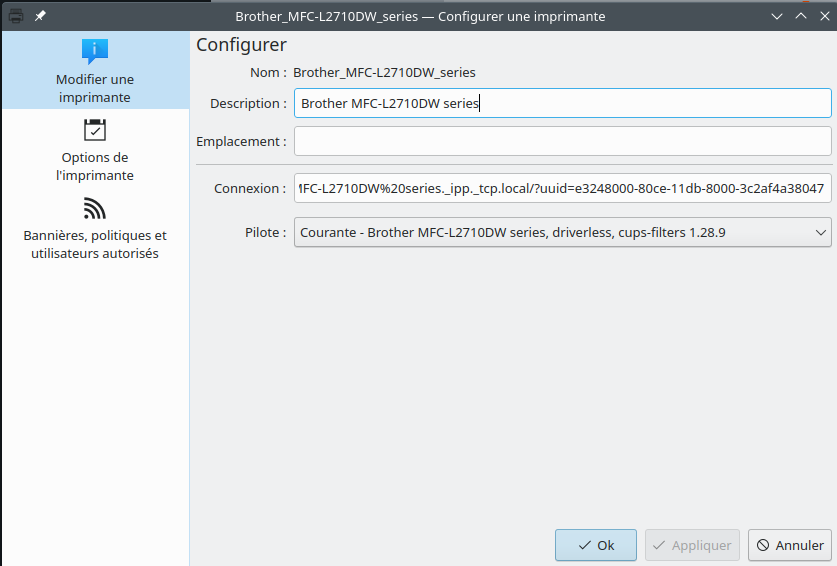Image resolution: width=837 pixels, height=566 pixels.
Task: Maximize the window with the up chevron
Action: pos(801,16)
